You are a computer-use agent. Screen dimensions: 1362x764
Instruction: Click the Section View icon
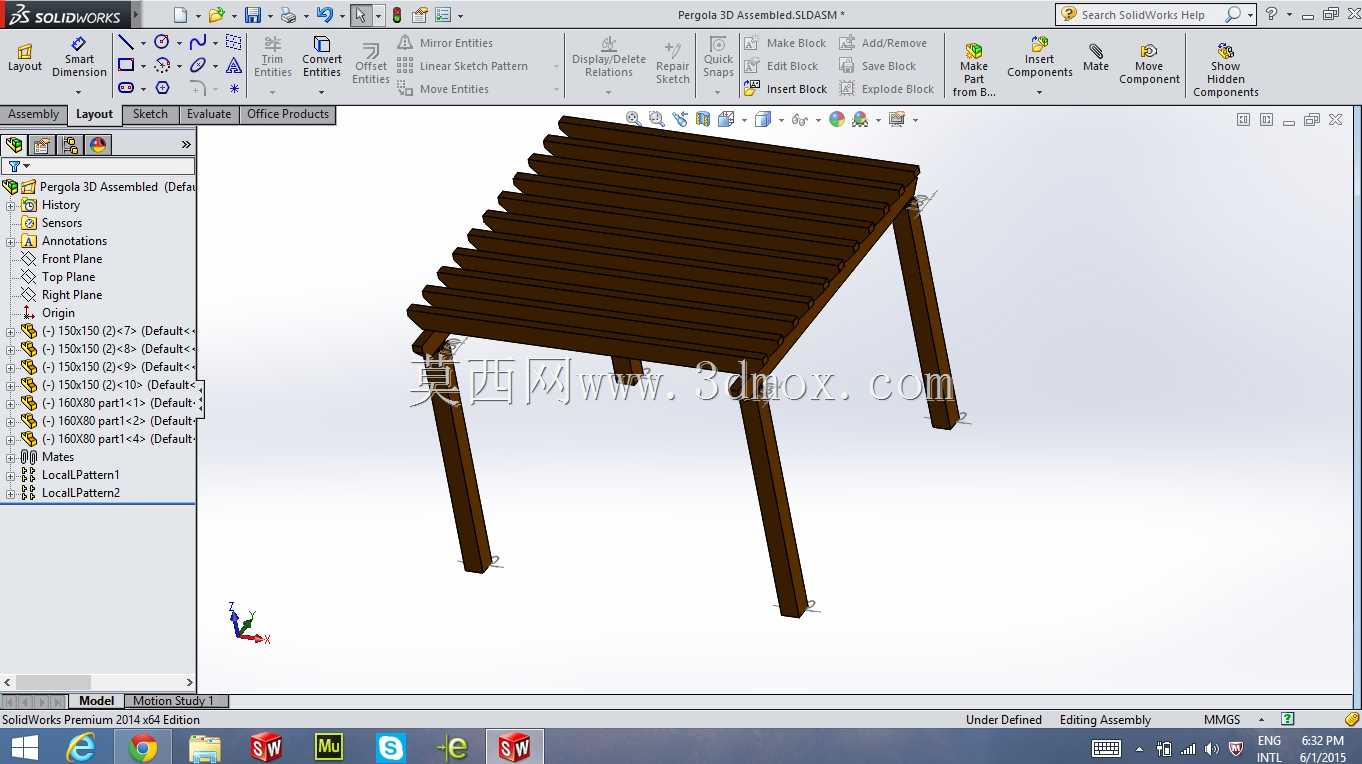point(703,119)
